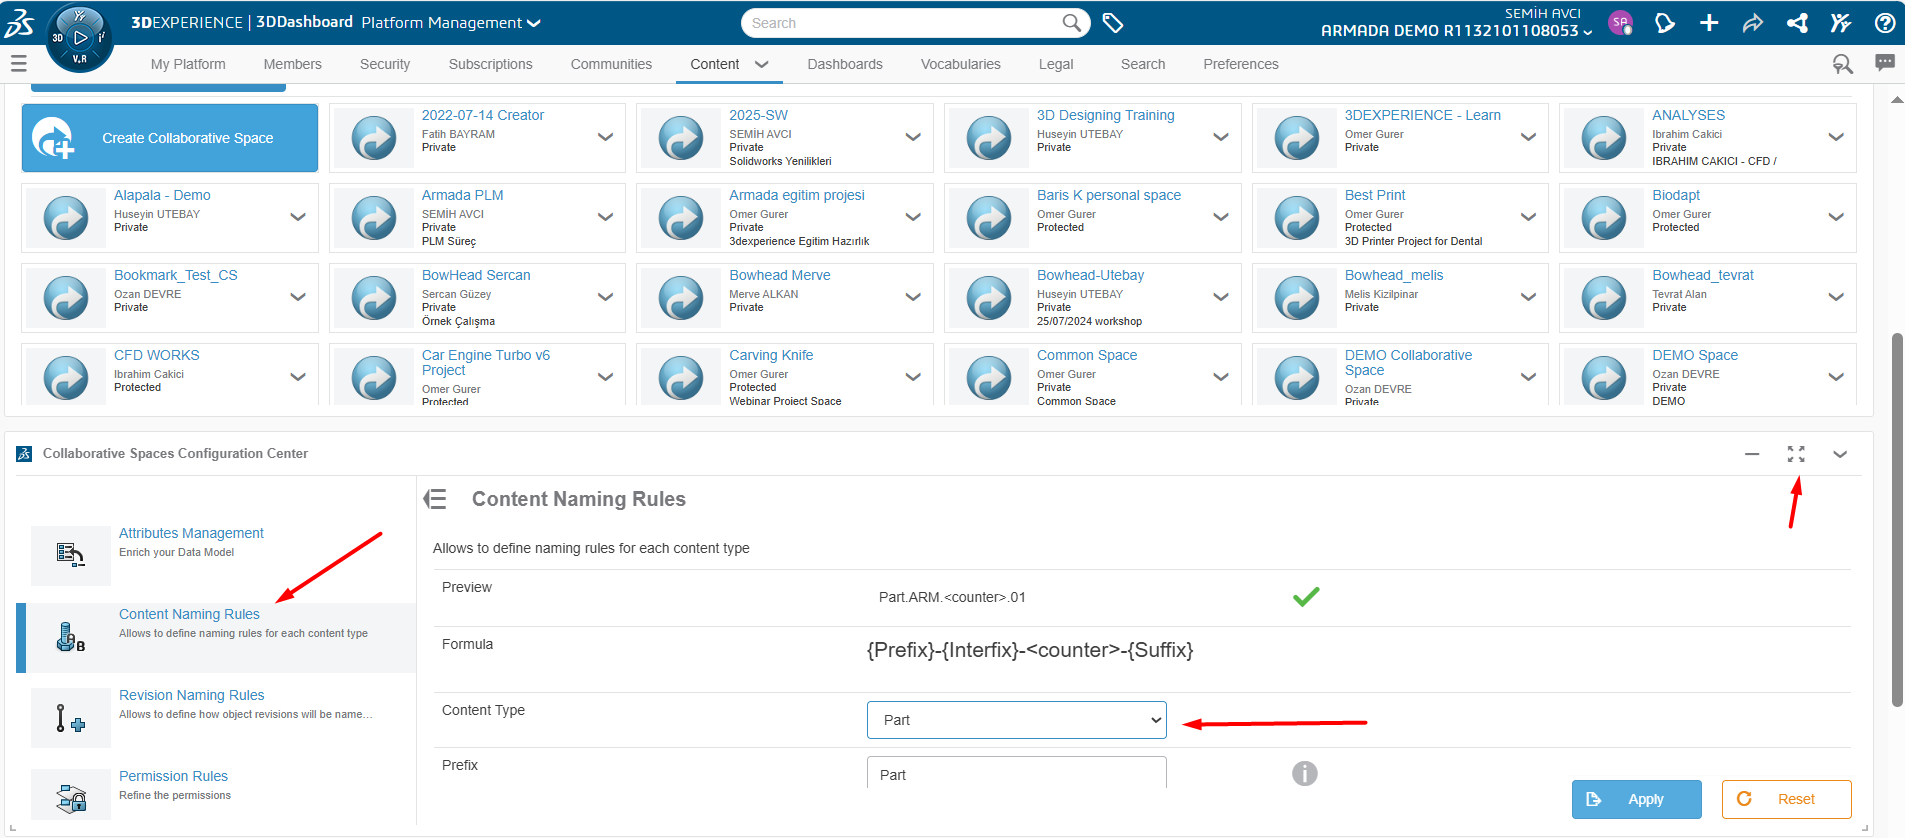This screenshot has width=1905, height=838.
Task: Switch to the My Platform tab
Action: click(x=188, y=64)
